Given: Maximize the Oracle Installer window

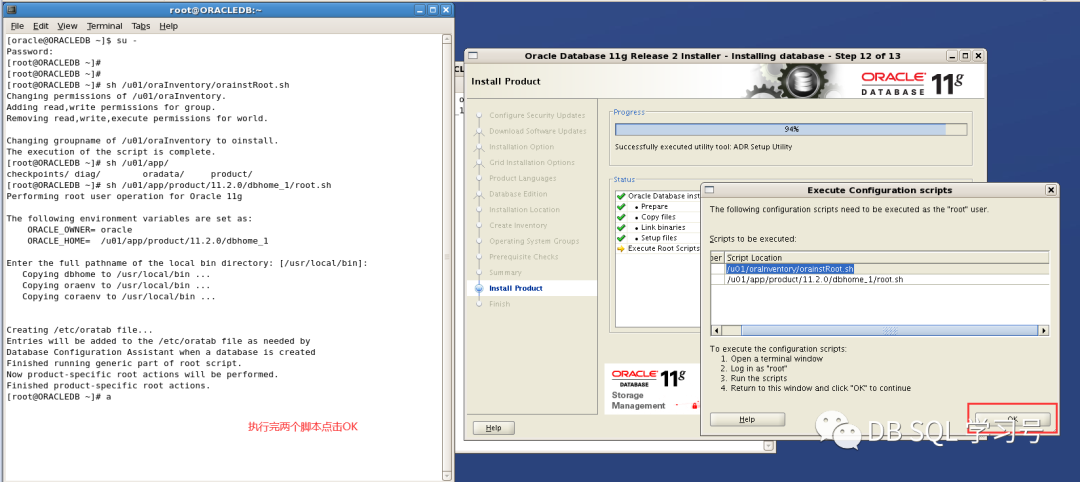Looking at the screenshot, I should pyautogui.click(x=964, y=56).
